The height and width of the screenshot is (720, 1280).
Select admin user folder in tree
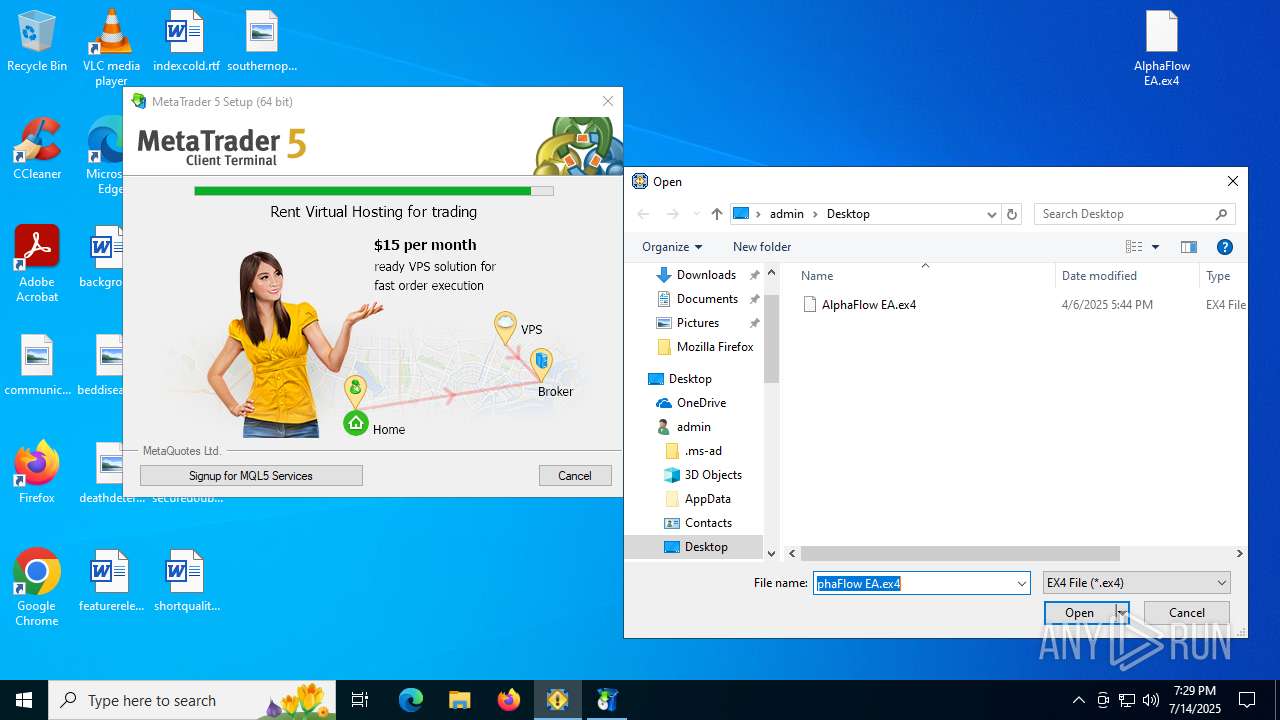coord(692,427)
